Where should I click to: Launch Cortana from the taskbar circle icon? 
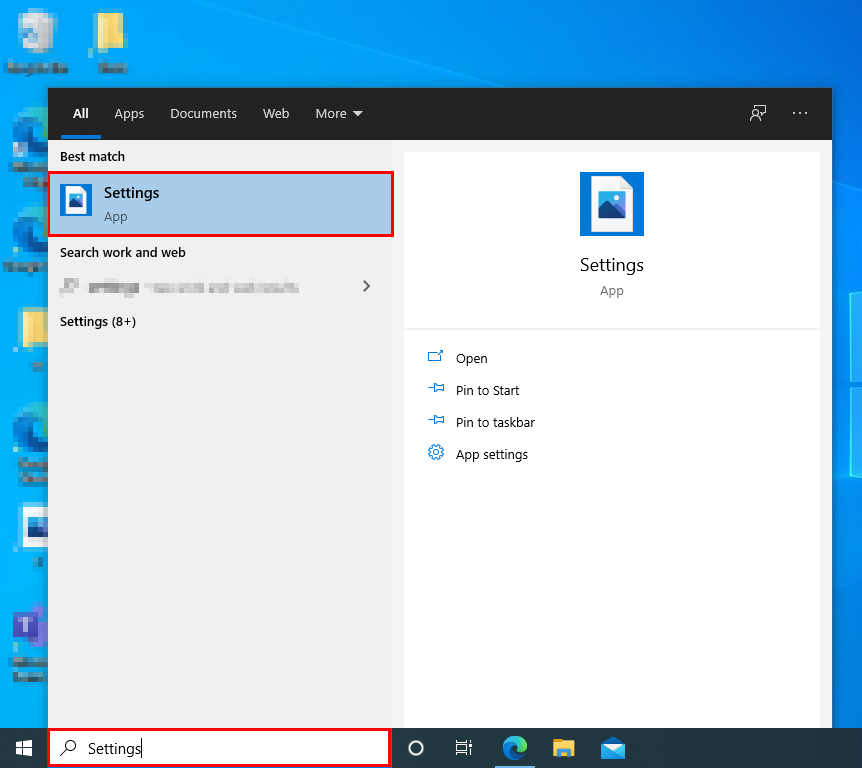[x=416, y=748]
